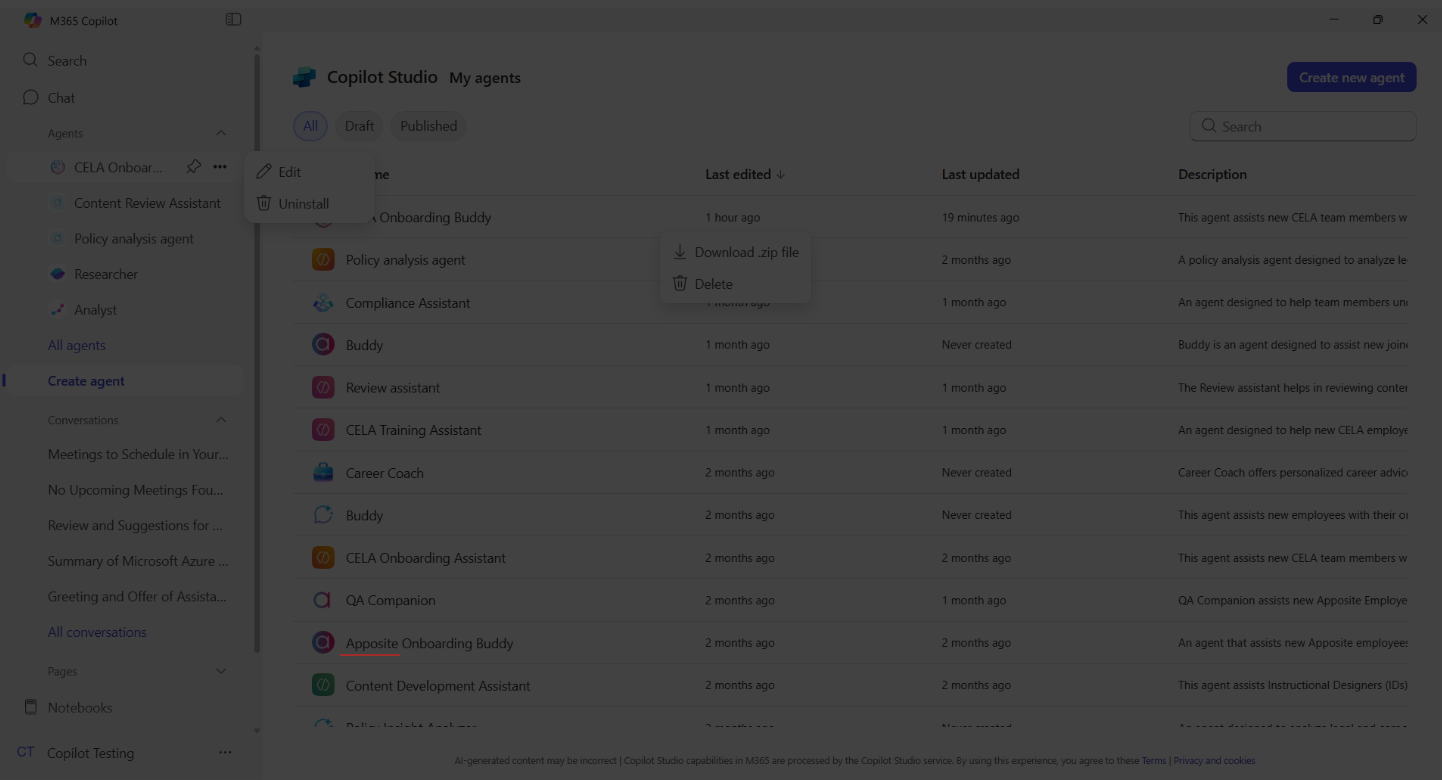Click the magnifier icon in agents search
Screen dimensions: 1442x780
tap(1209, 126)
